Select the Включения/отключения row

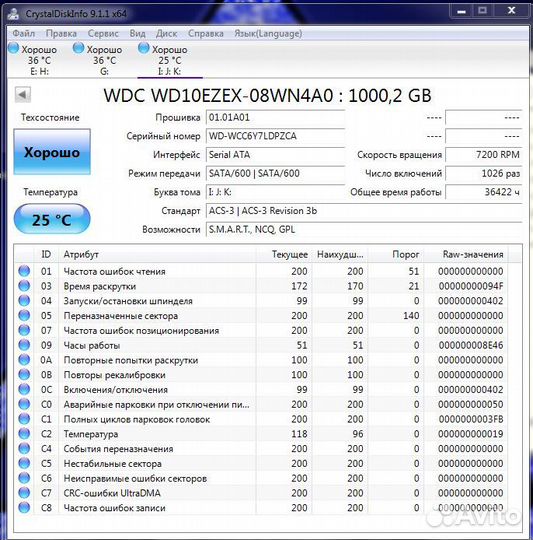coord(261,390)
